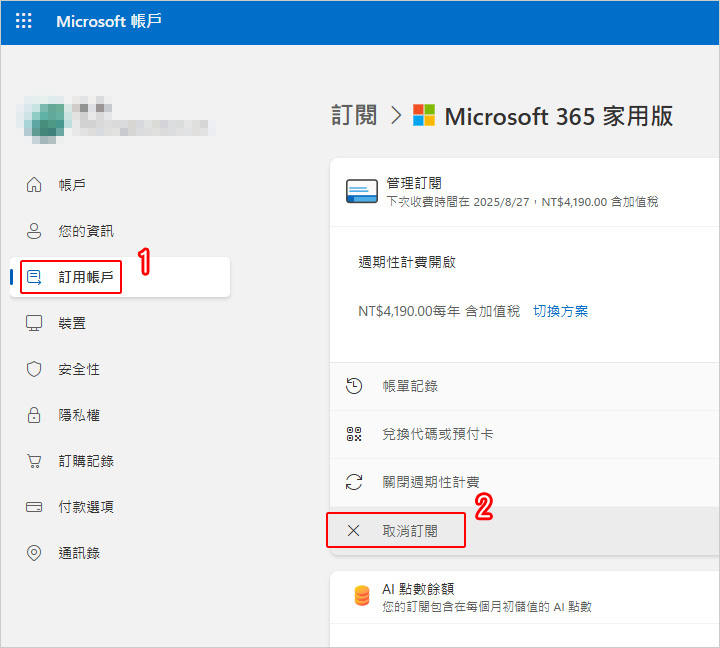Click the 管理訂閱 section title
Viewport: 720px width, 648px height.
(414, 183)
